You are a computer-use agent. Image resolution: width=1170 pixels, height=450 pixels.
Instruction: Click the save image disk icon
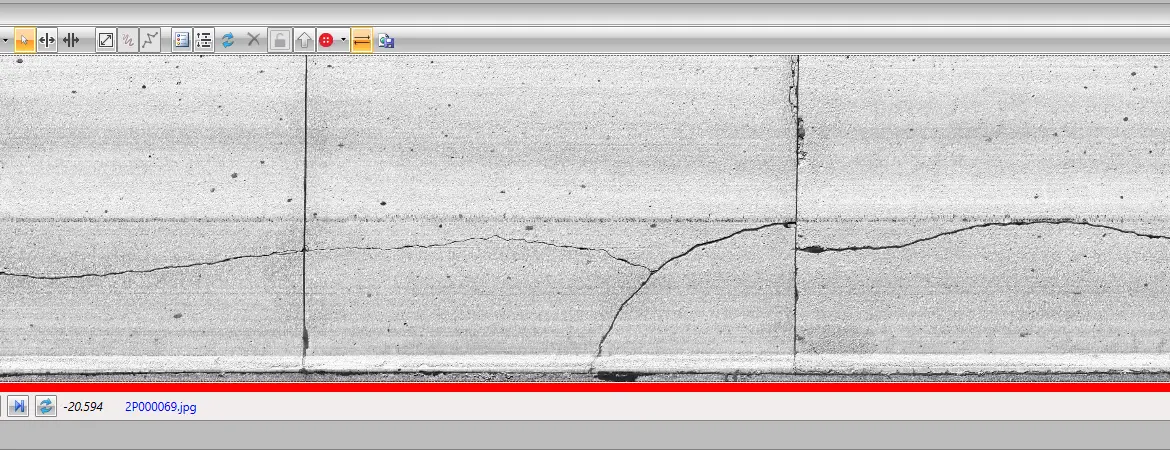pos(386,40)
